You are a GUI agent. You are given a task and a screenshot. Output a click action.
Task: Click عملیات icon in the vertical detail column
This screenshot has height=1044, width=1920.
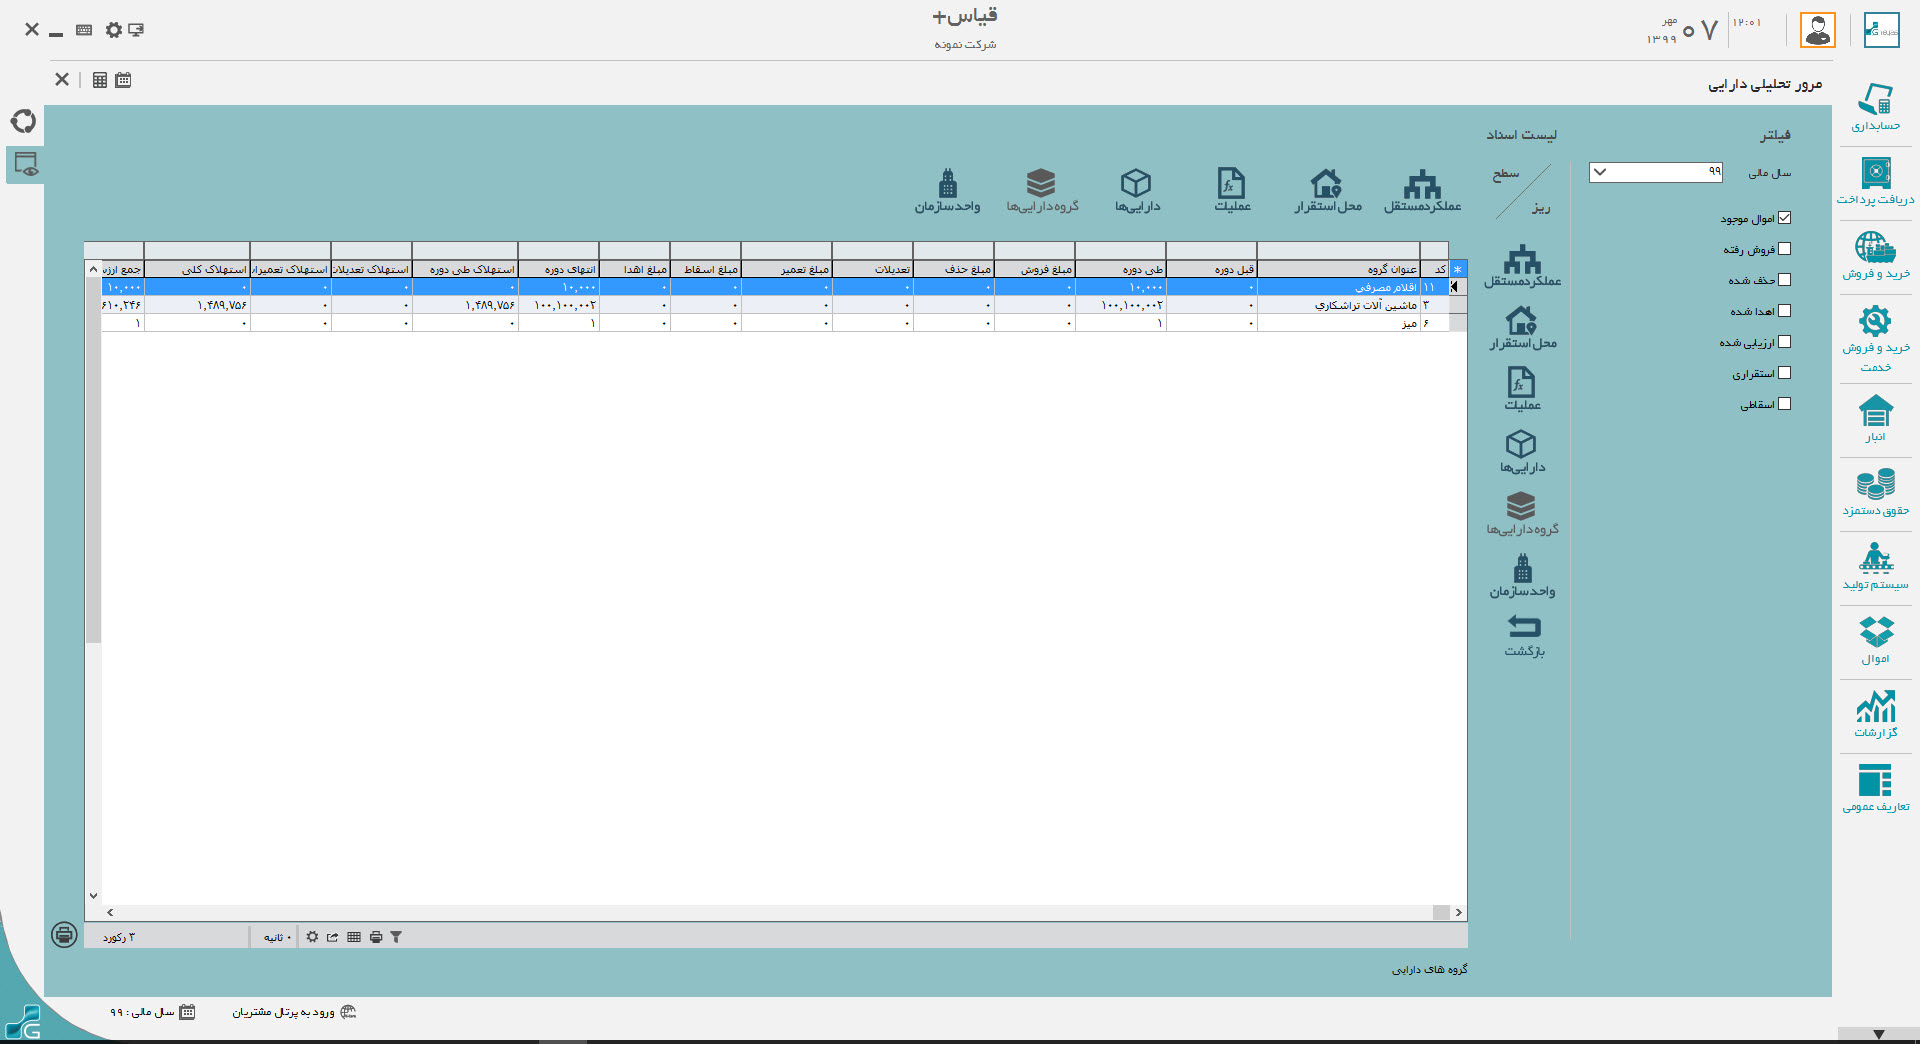coord(1522,390)
